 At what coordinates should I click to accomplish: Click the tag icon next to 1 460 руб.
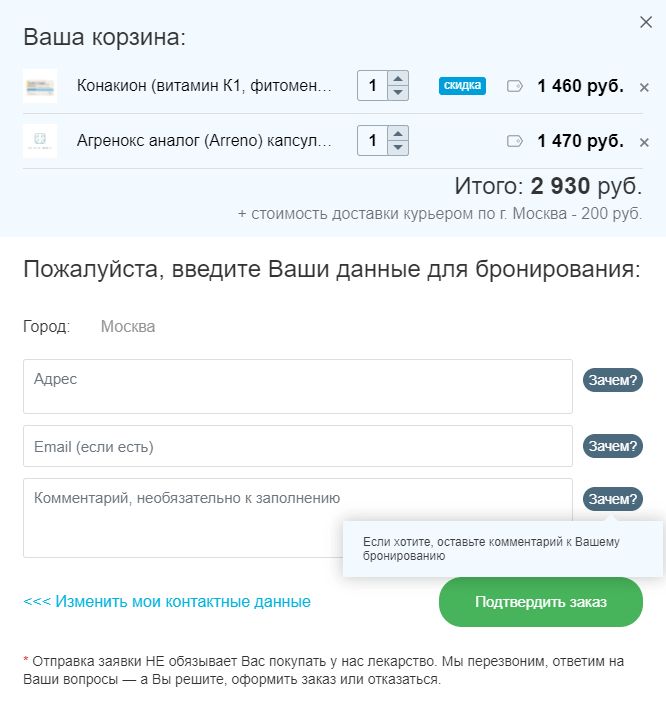tap(515, 86)
